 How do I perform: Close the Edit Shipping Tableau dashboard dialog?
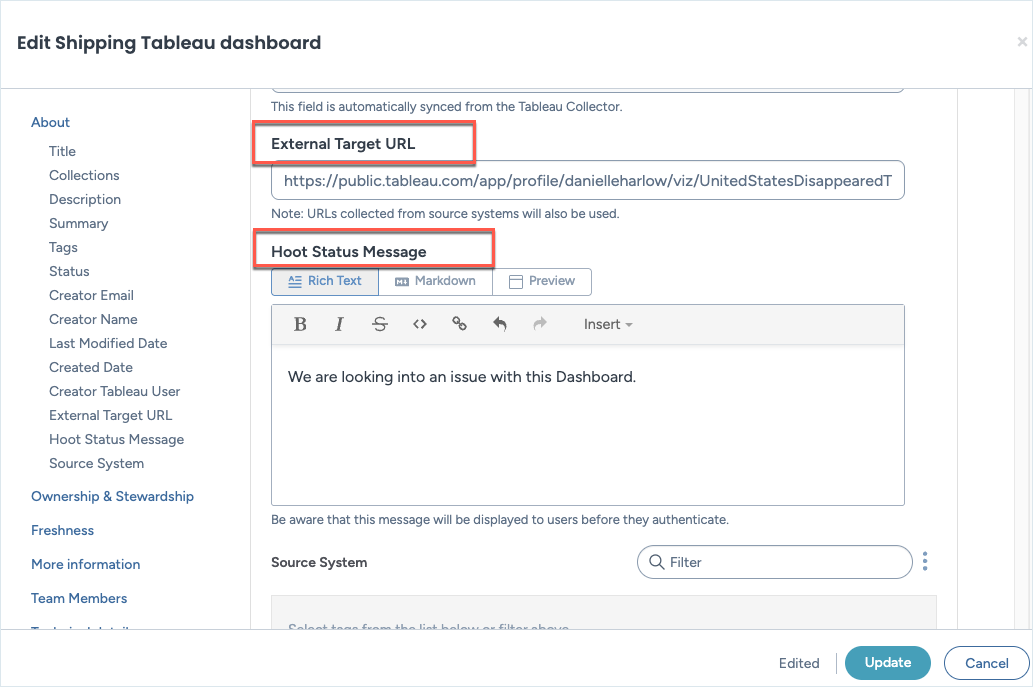[x=1021, y=42]
